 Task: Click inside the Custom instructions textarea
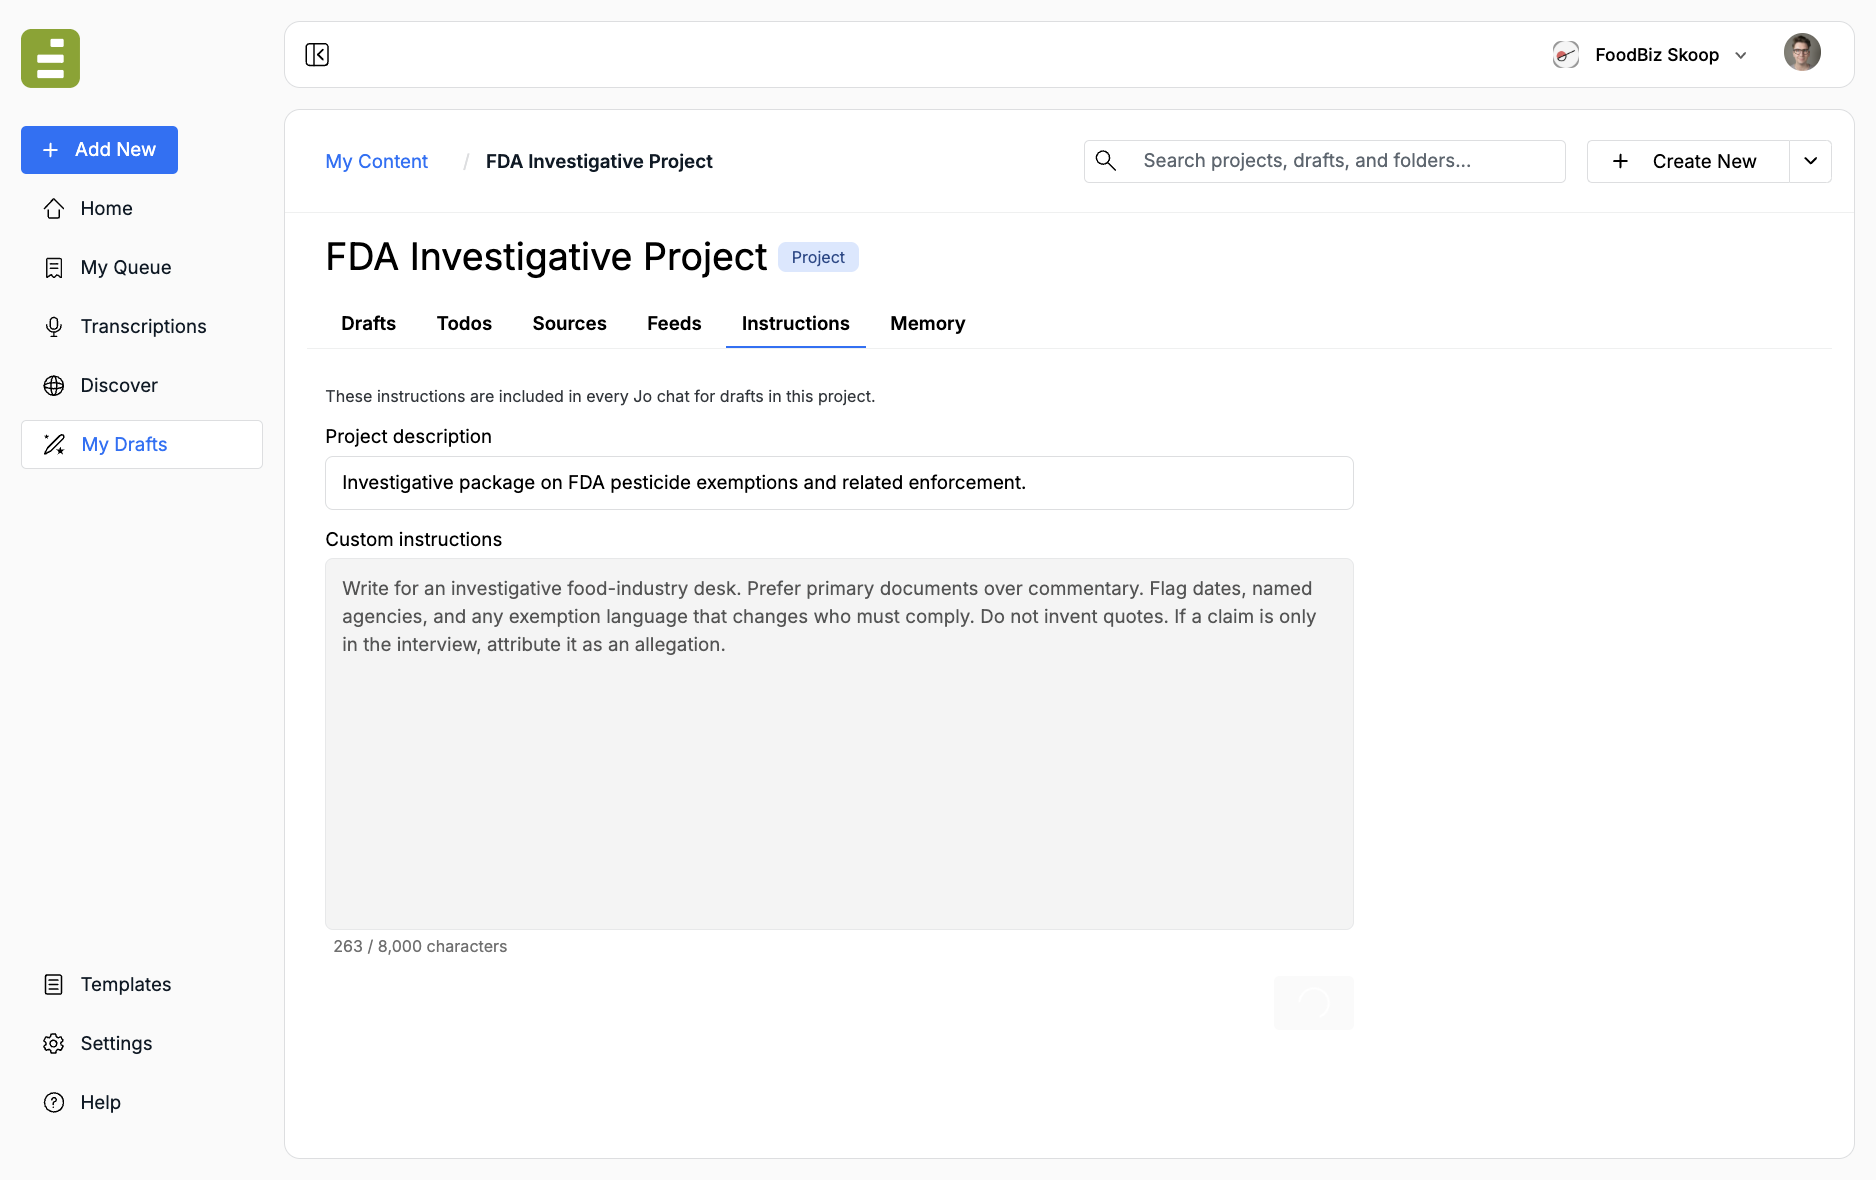pyautogui.click(x=839, y=744)
